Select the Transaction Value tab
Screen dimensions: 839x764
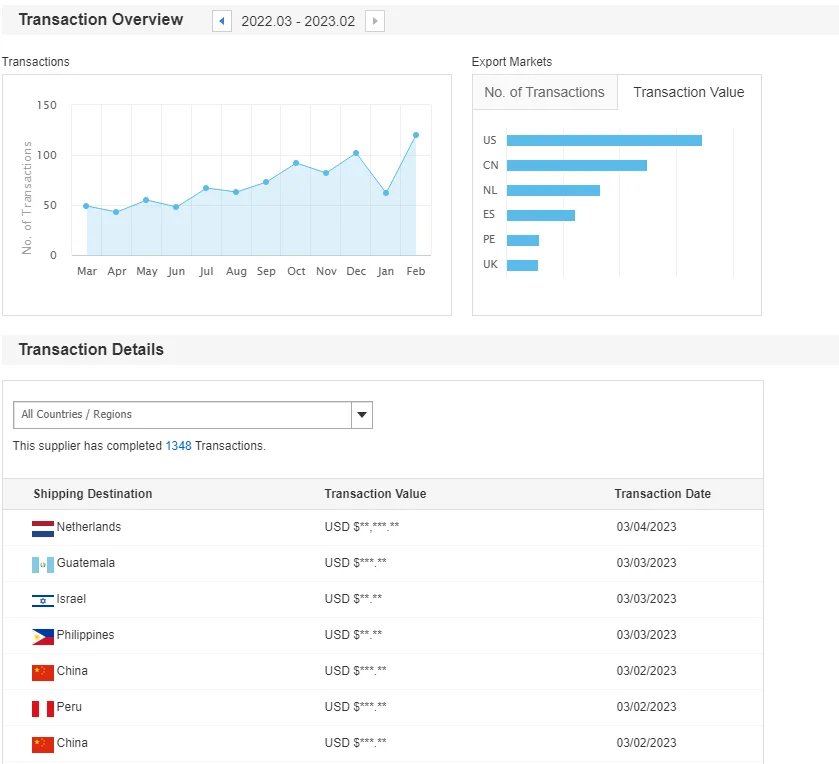click(x=689, y=92)
